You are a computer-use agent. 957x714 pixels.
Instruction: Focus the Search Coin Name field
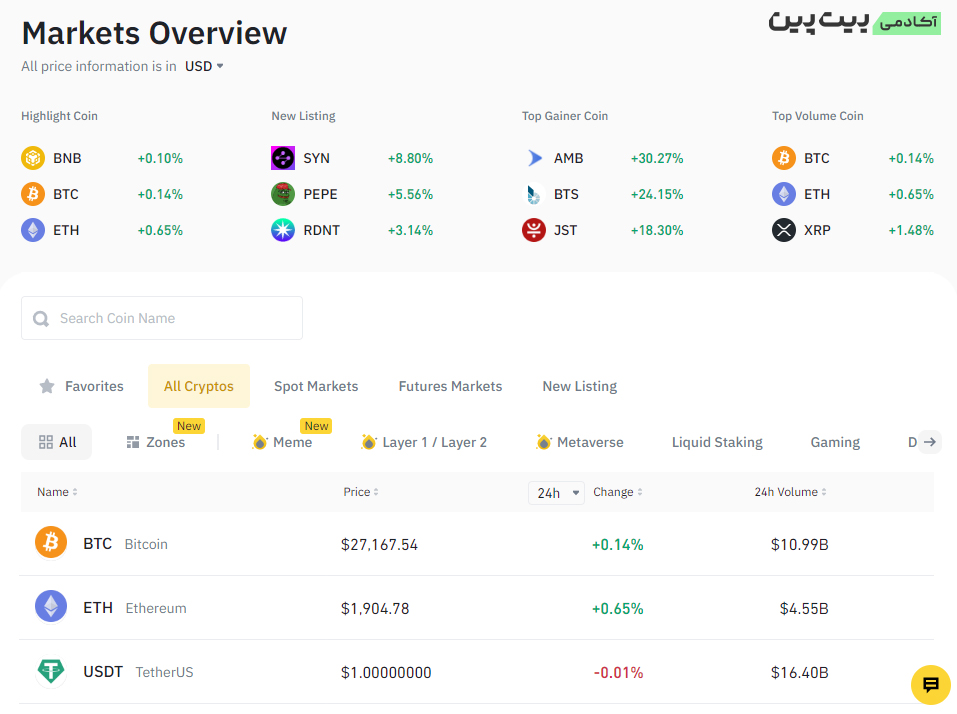pos(162,318)
